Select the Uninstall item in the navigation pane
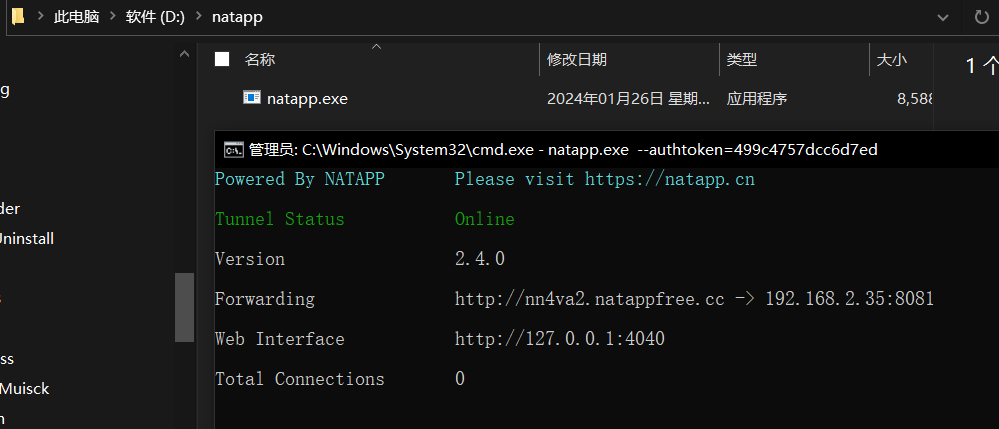The width and height of the screenshot is (999, 429). [26, 239]
